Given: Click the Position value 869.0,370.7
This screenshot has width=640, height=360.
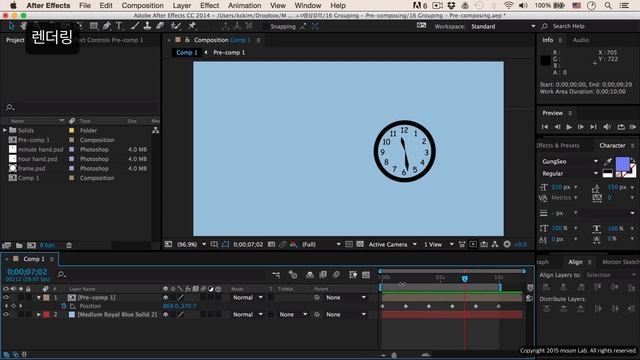Looking at the screenshot, I should [x=180, y=306].
